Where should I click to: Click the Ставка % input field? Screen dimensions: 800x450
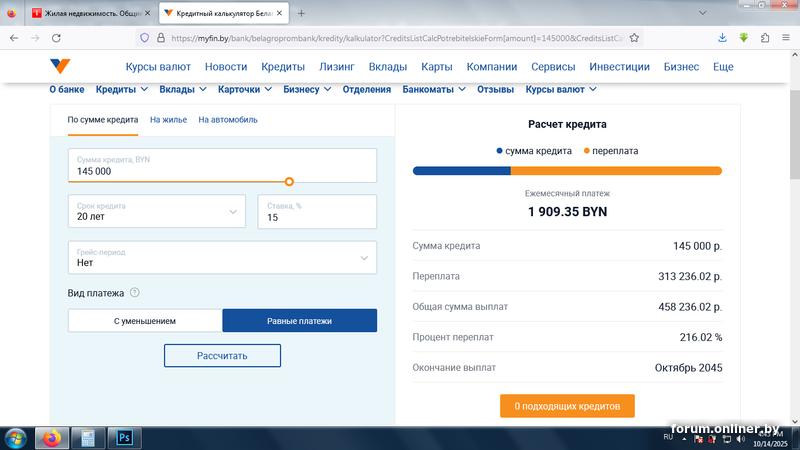(x=317, y=211)
